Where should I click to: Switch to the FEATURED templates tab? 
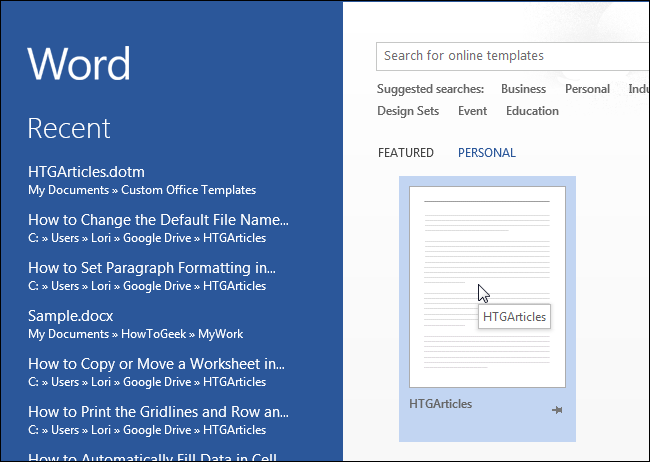point(405,153)
